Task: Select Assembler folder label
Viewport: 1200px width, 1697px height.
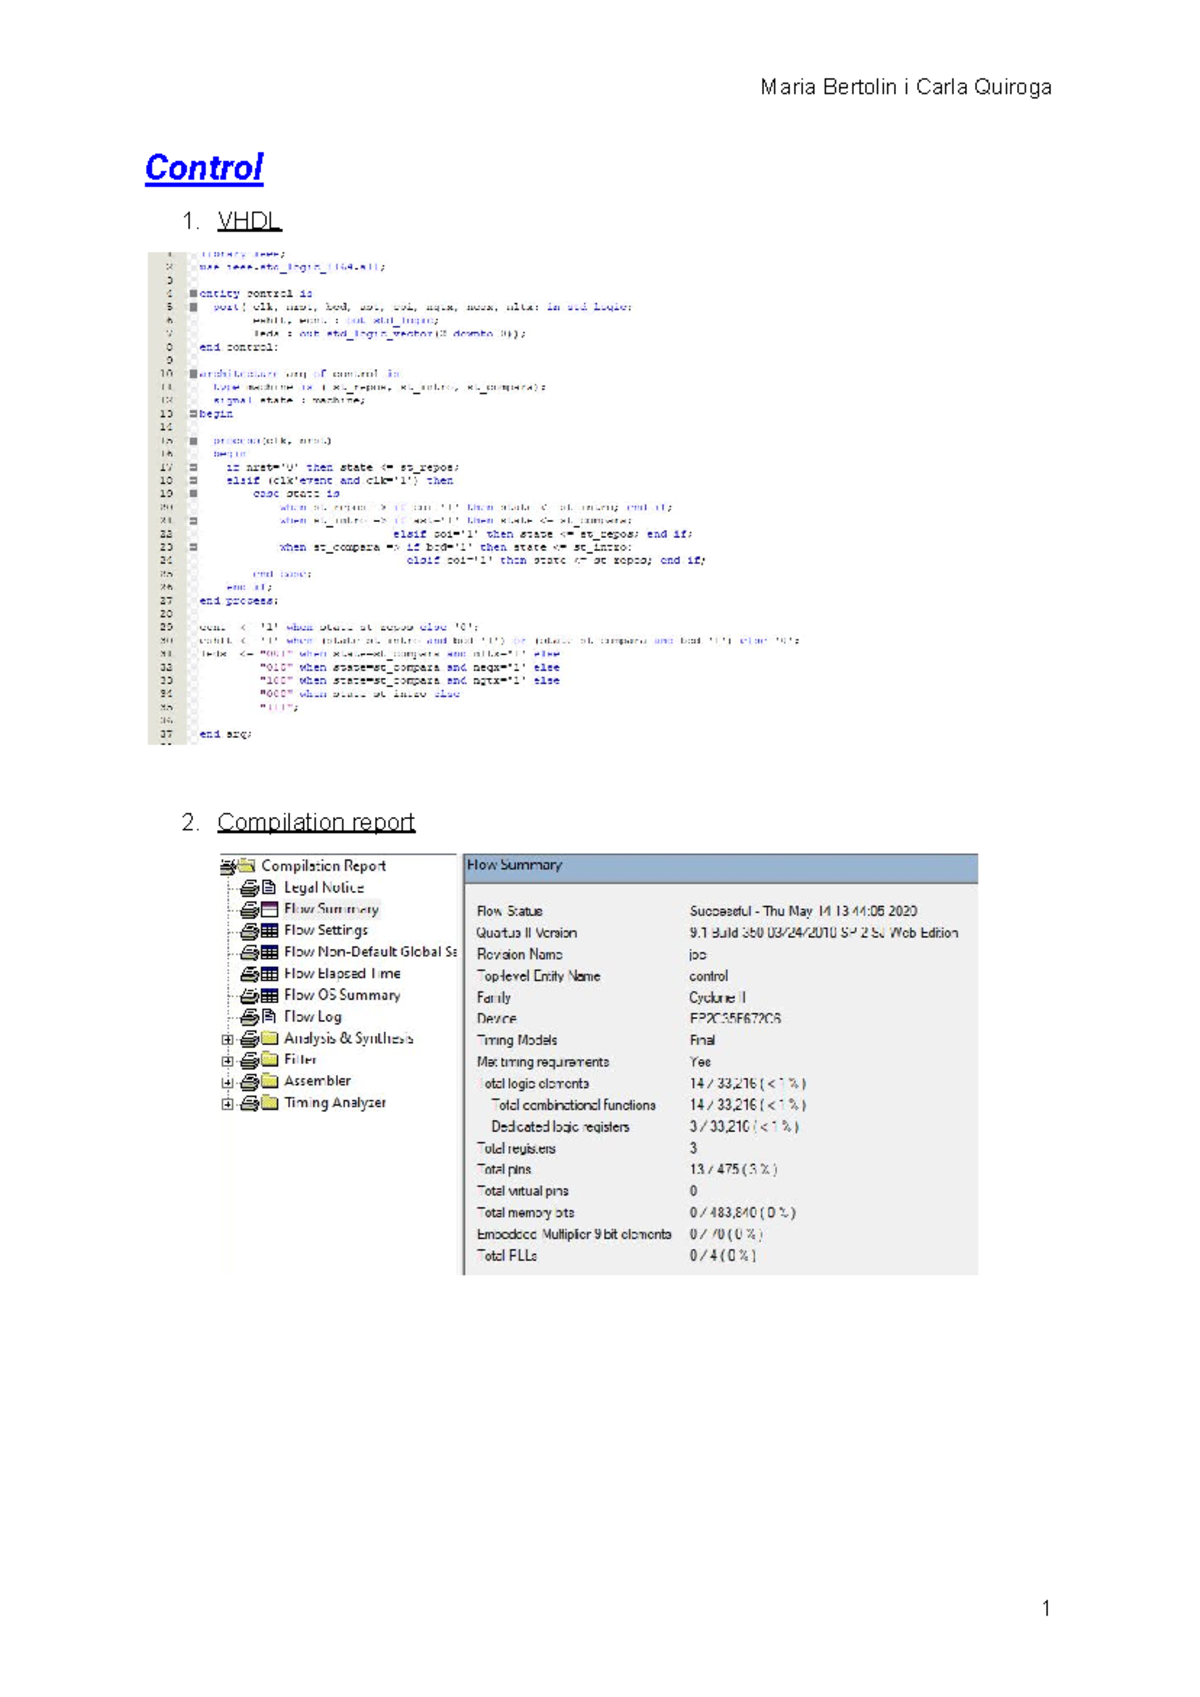Action: point(317,1081)
